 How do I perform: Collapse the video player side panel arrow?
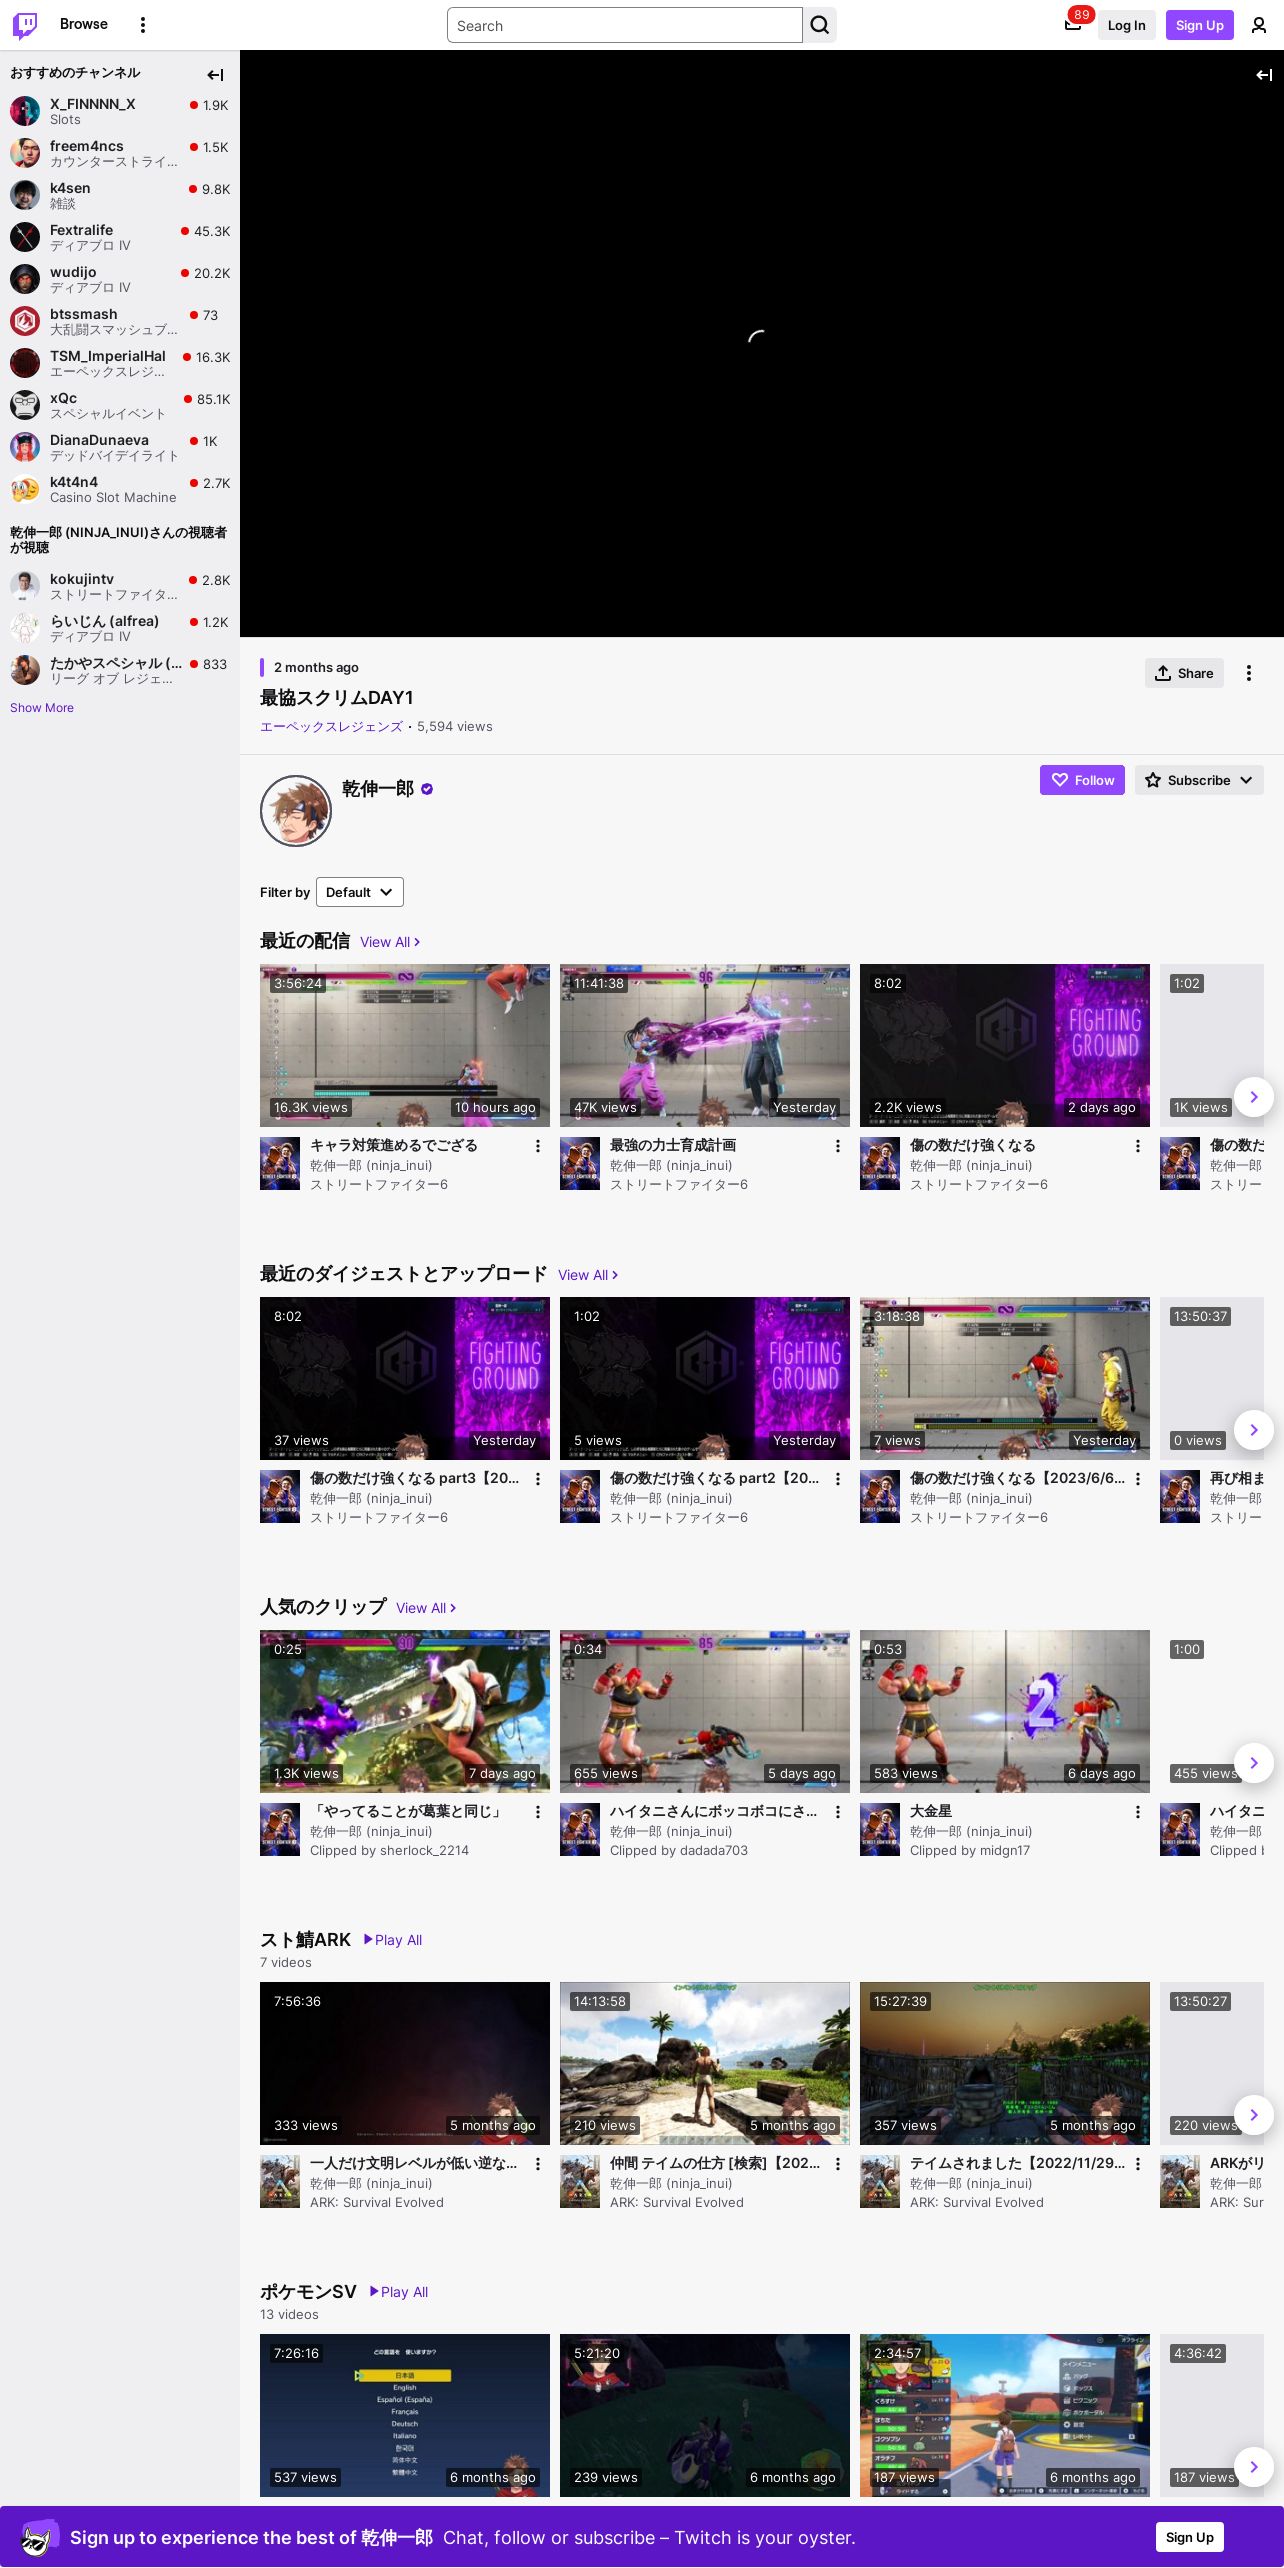(1264, 75)
